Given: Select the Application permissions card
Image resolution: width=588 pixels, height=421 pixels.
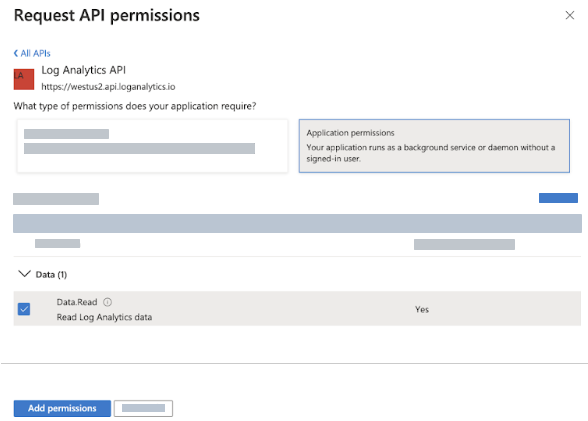Looking at the screenshot, I should pyautogui.click(x=434, y=146).
